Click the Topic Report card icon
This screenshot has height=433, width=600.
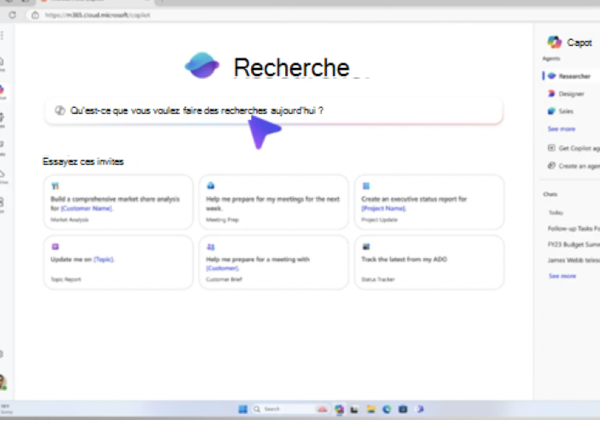pos(55,247)
